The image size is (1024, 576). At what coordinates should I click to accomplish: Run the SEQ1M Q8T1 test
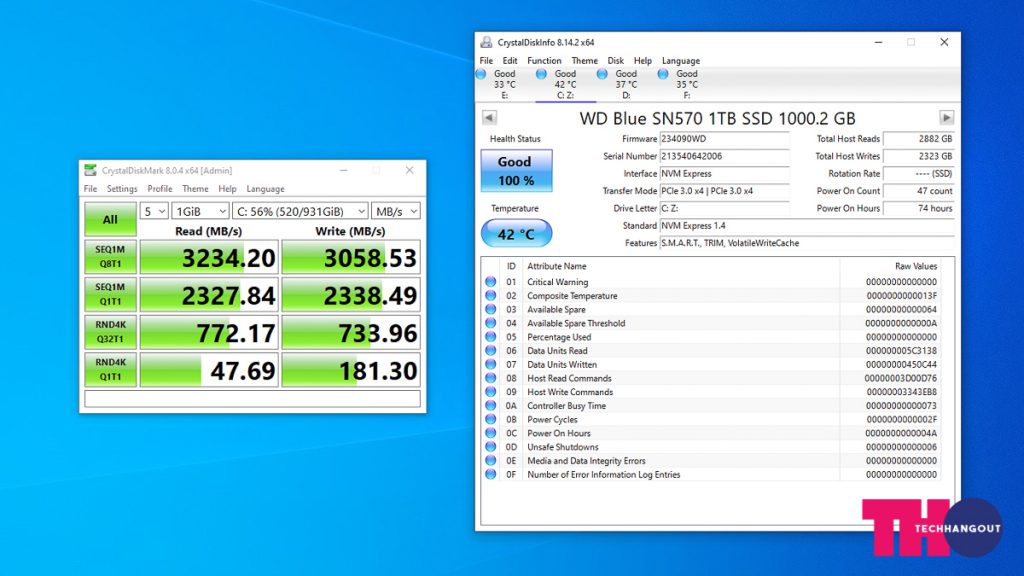pos(110,257)
